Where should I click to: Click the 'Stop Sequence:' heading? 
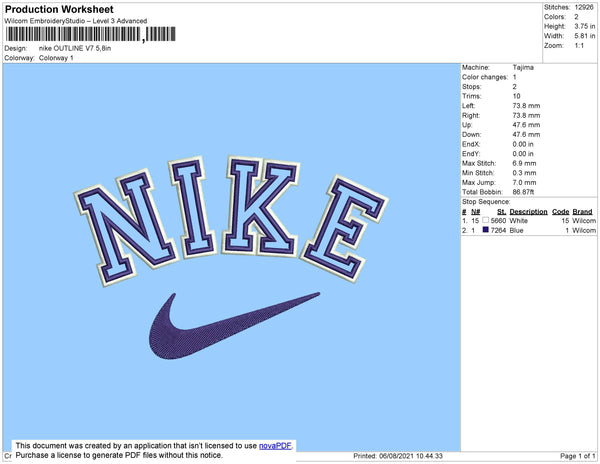tap(486, 202)
